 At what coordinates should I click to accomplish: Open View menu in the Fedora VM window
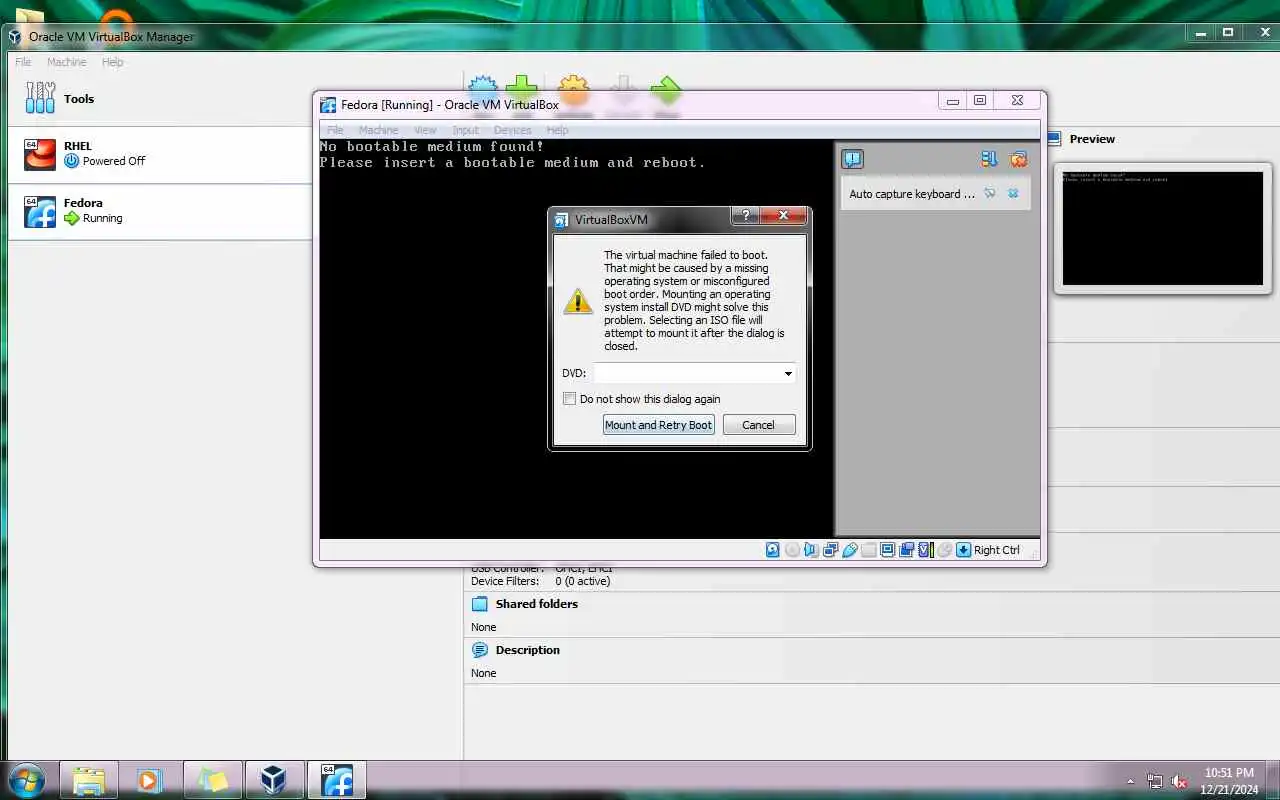tap(425, 130)
